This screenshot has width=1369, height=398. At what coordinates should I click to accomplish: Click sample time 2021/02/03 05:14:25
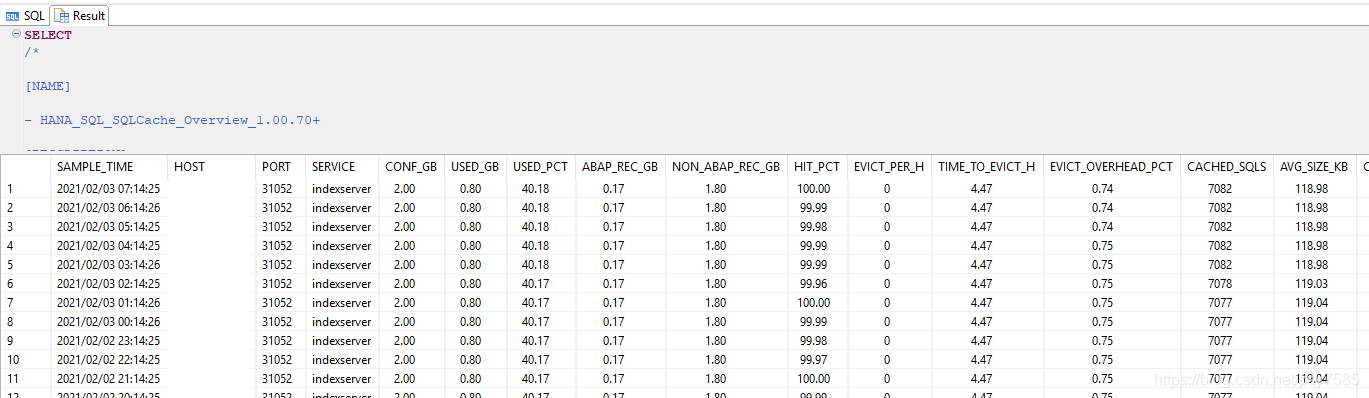[x=108, y=226]
